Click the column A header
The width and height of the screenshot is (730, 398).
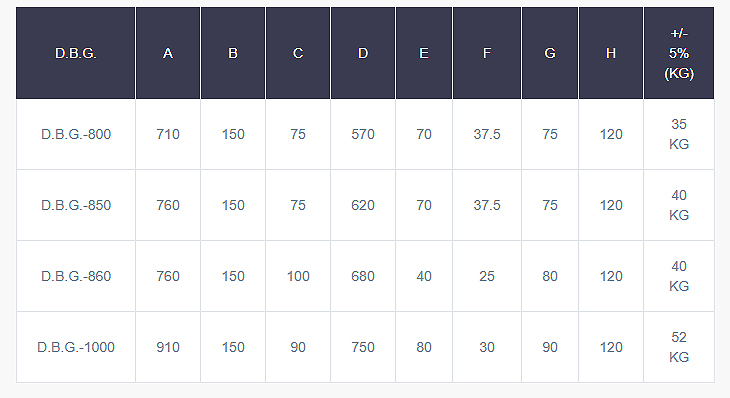pos(168,54)
